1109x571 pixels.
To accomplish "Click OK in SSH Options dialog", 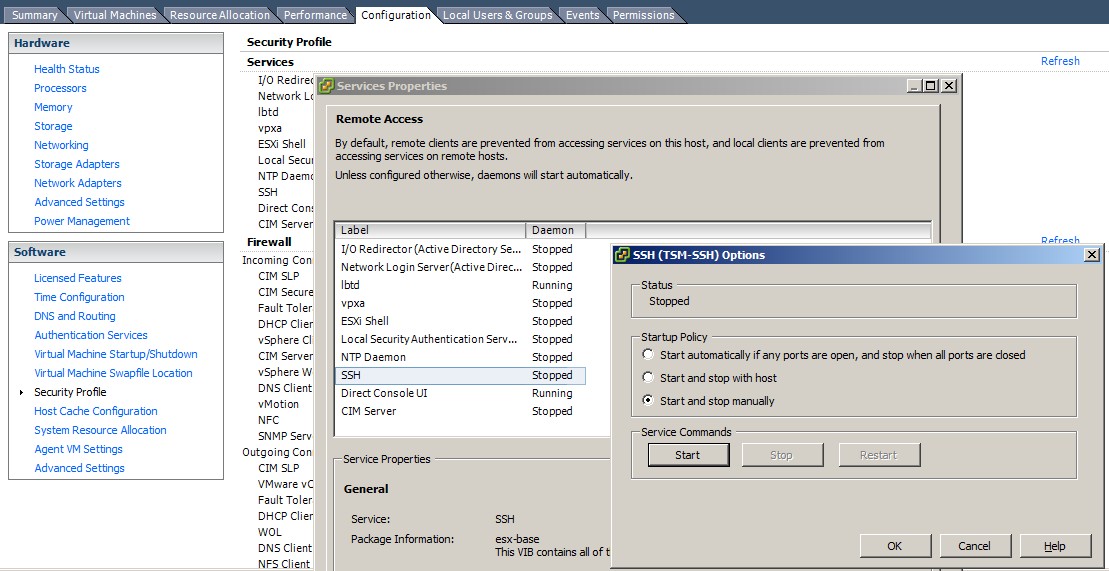I will pos(894,546).
